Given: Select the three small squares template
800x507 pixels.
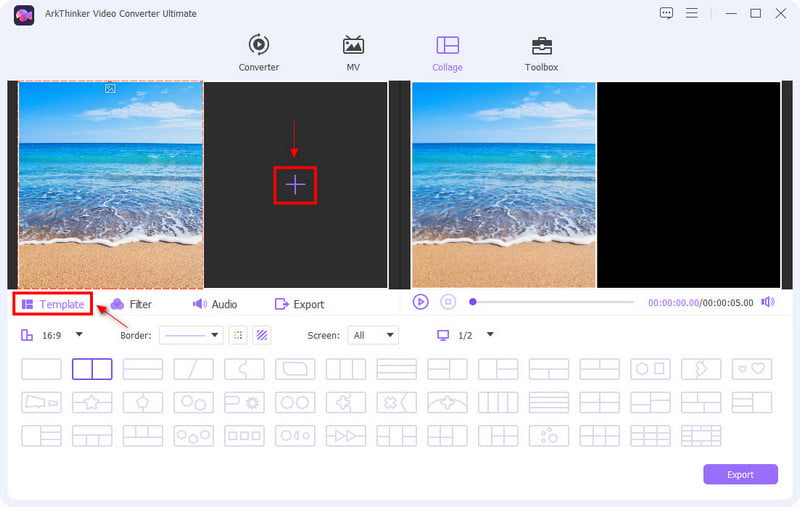Looking at the screenshot, I should 244,436.
